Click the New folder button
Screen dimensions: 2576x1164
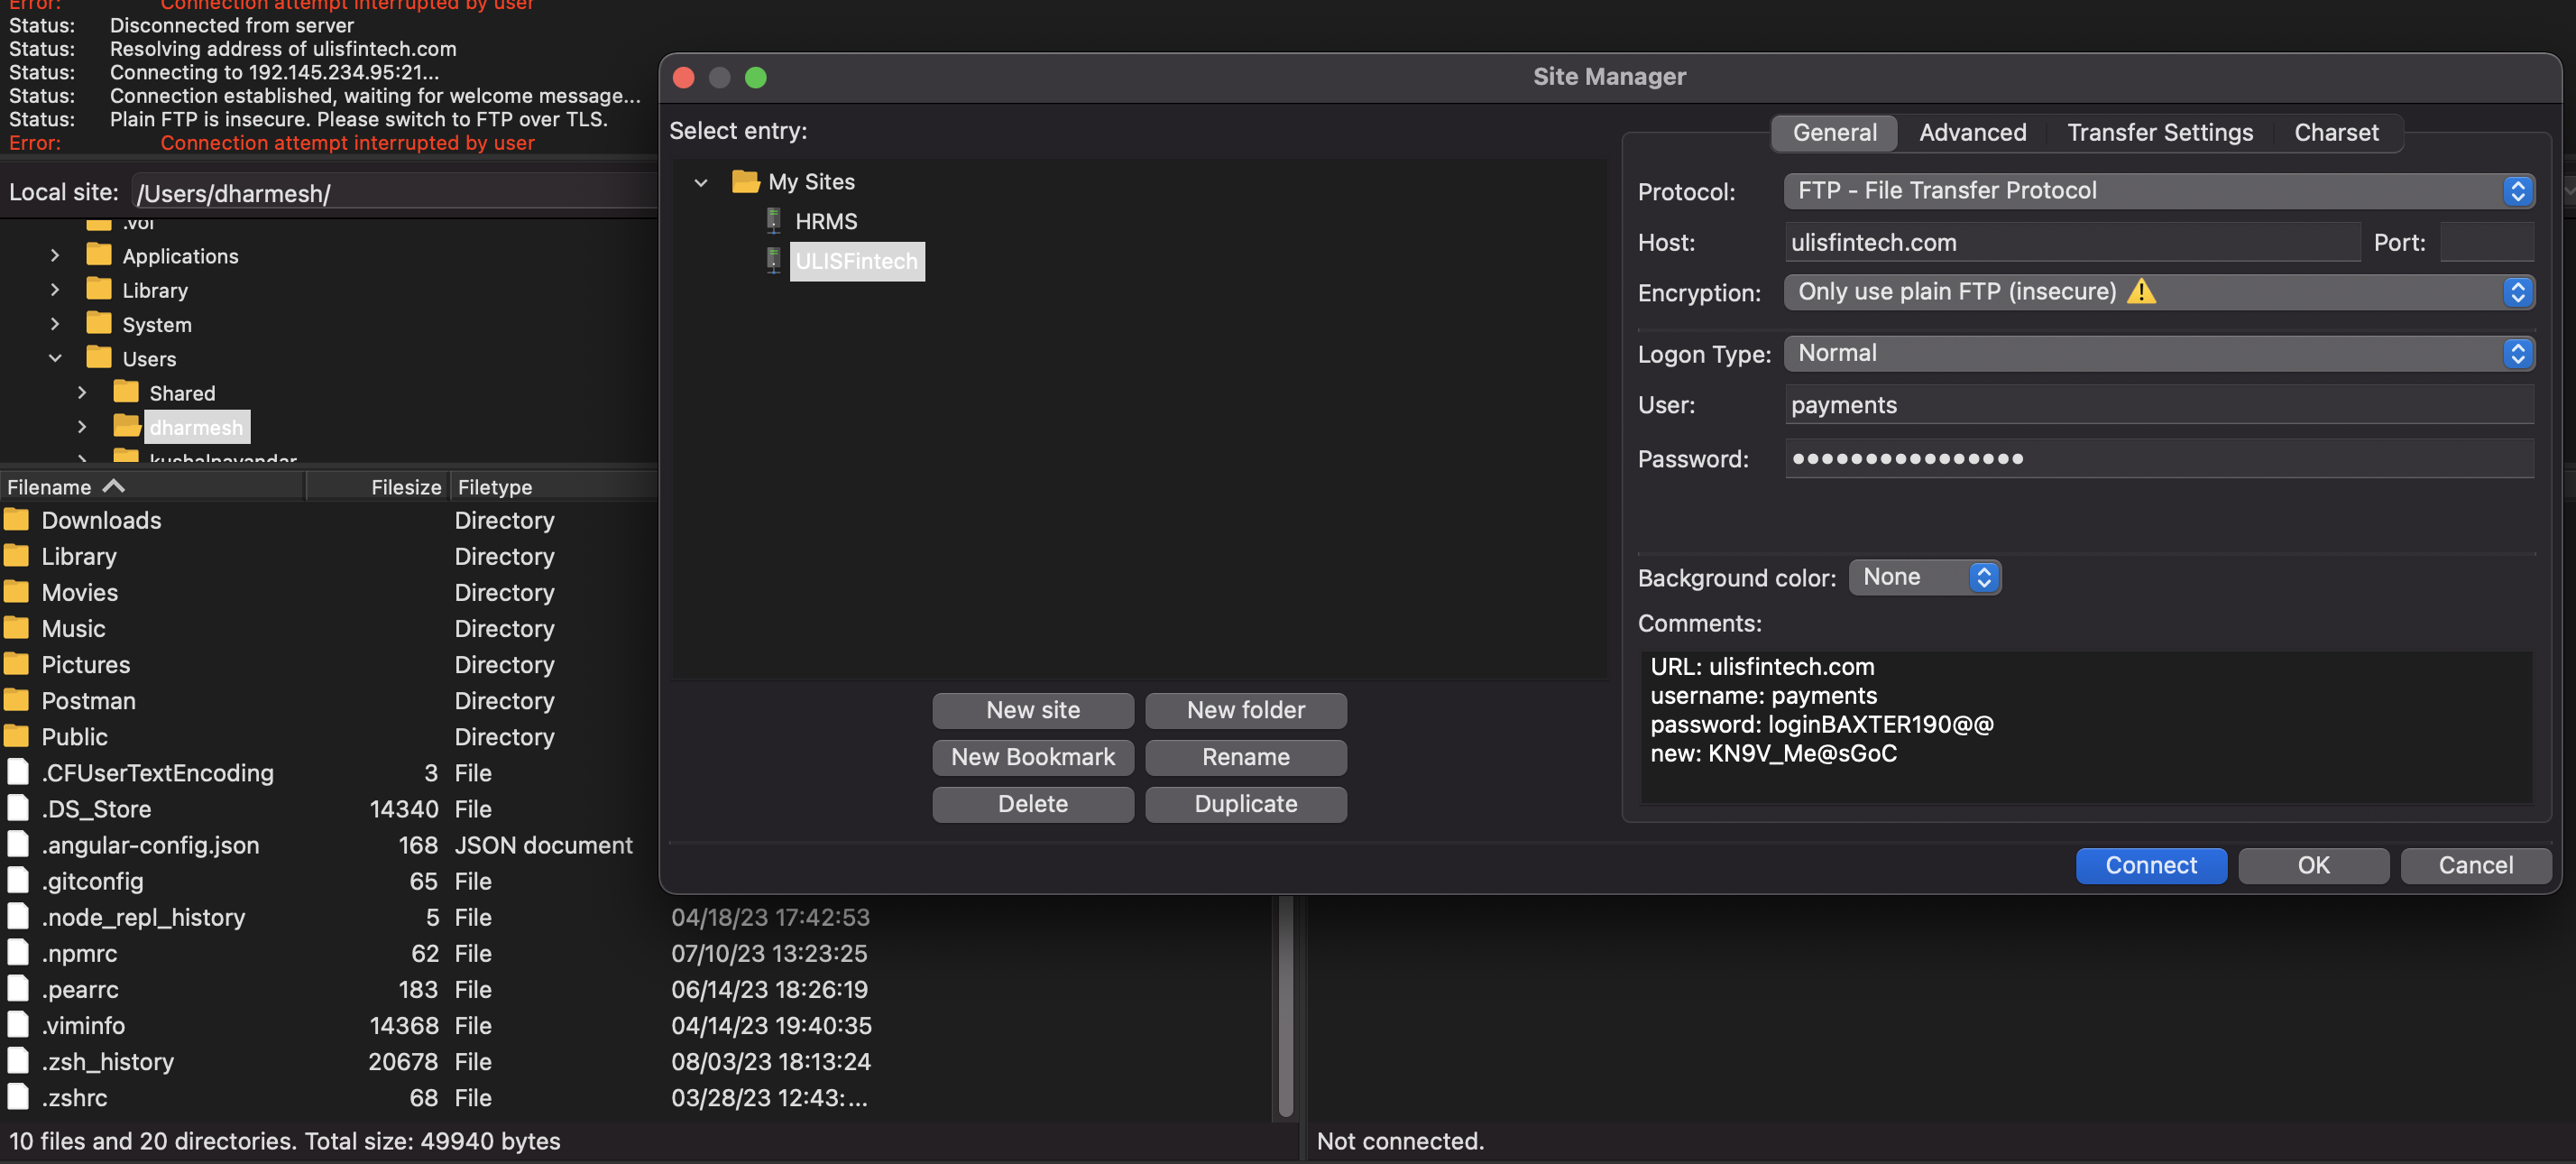click(1245, 710)
